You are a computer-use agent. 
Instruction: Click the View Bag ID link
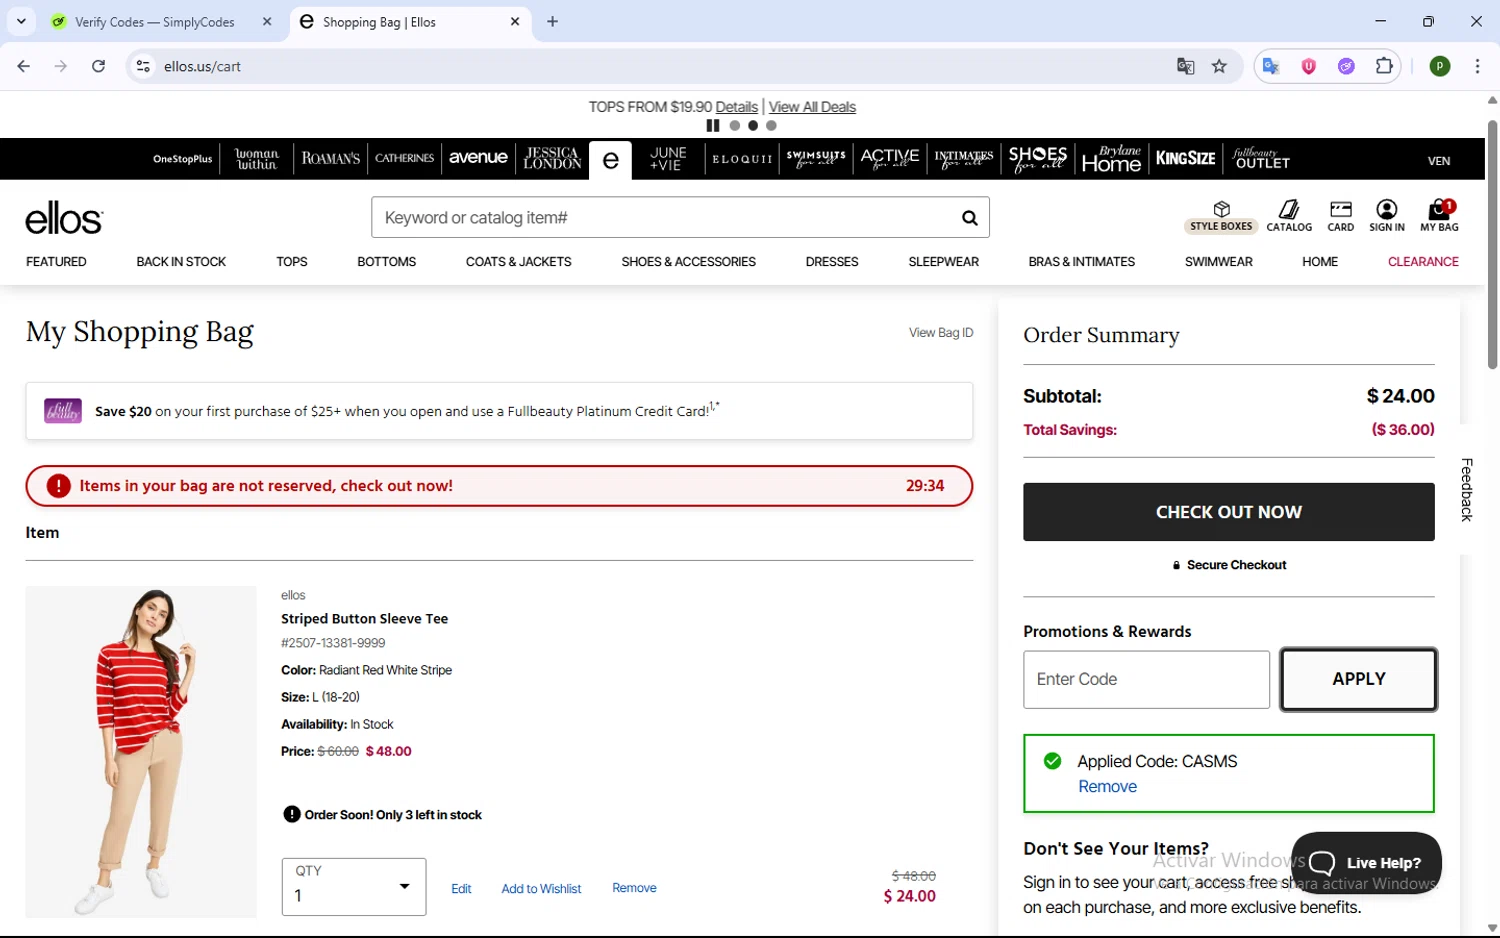tap(941, 333)
